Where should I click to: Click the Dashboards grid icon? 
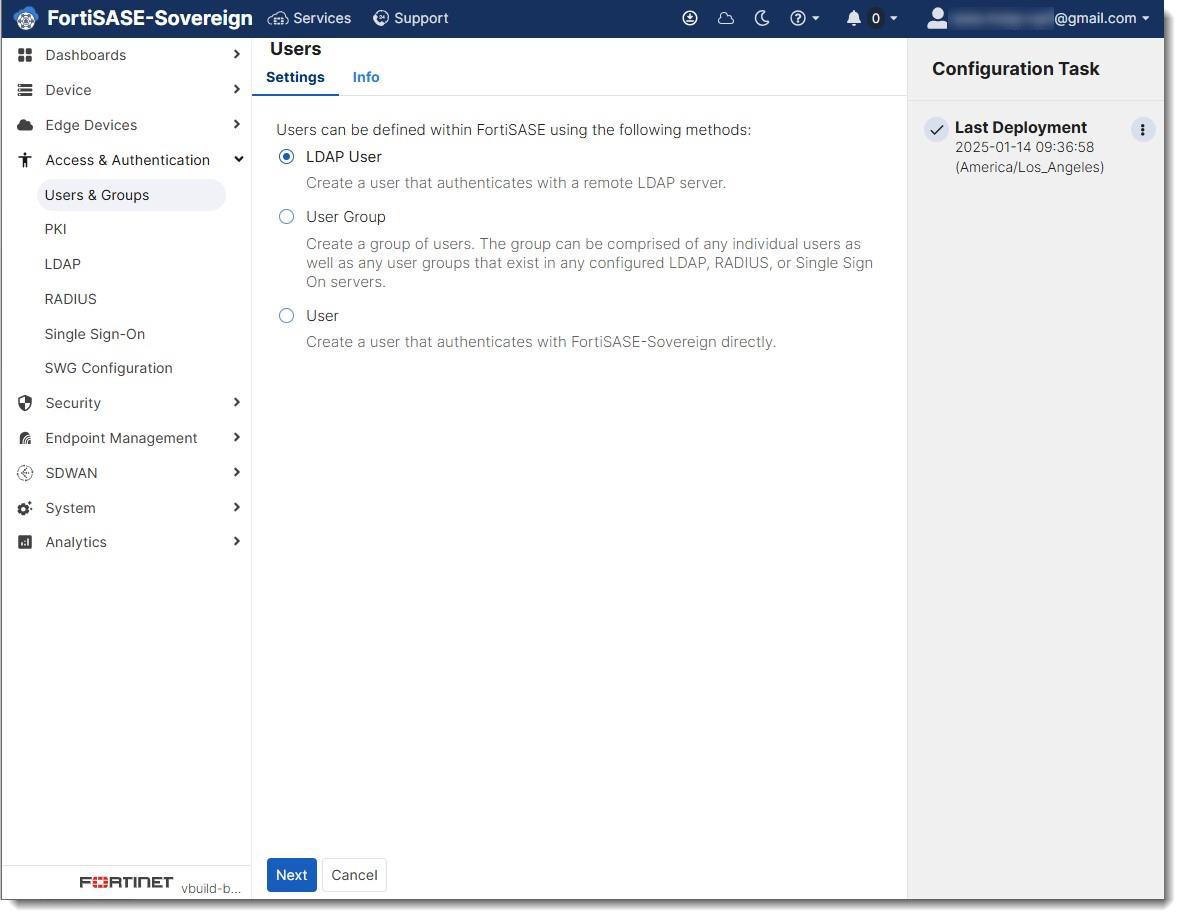point(25,55)
